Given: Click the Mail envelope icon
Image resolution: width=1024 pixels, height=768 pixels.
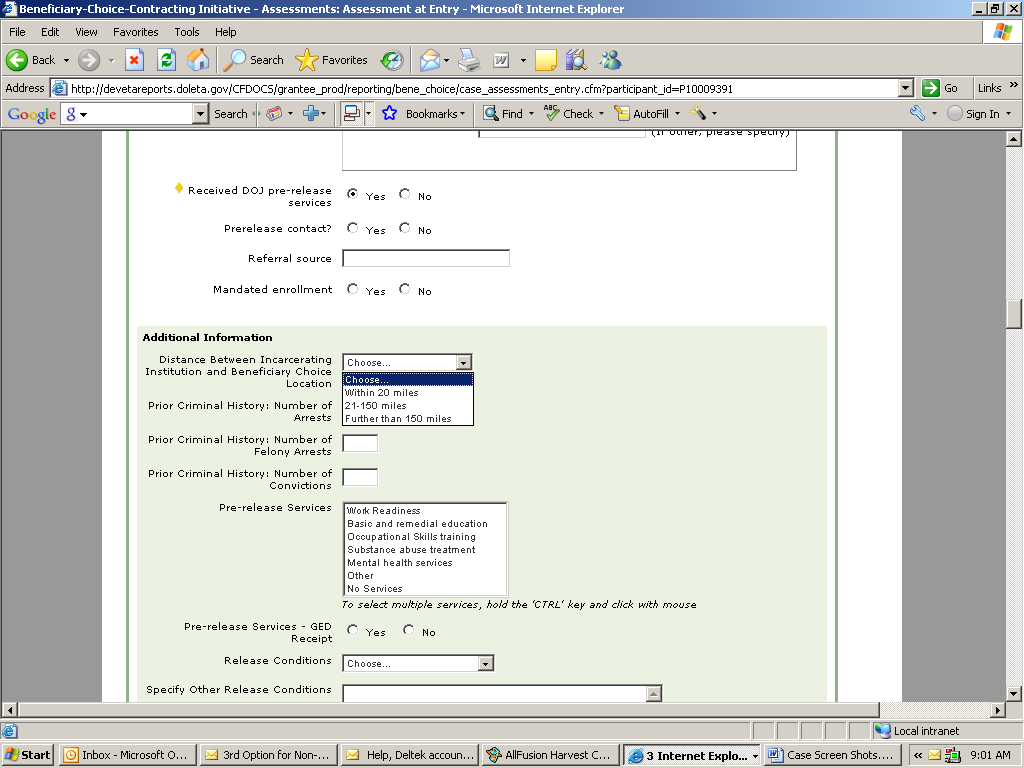Looking at the screenshot, I should pyautogui.click(x=429, y=60).
